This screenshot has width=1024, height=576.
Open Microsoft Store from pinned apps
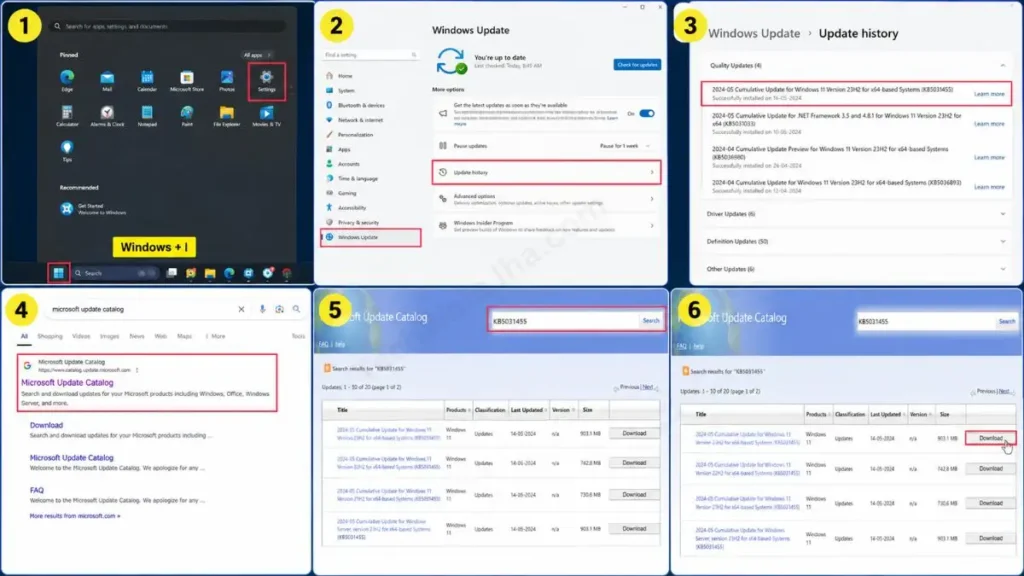pos(187,81)
